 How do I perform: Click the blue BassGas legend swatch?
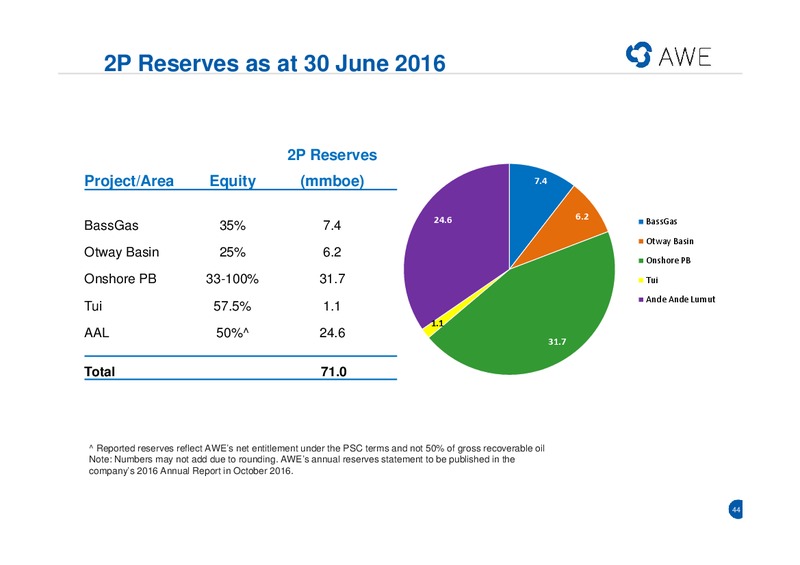pos(641,222)
